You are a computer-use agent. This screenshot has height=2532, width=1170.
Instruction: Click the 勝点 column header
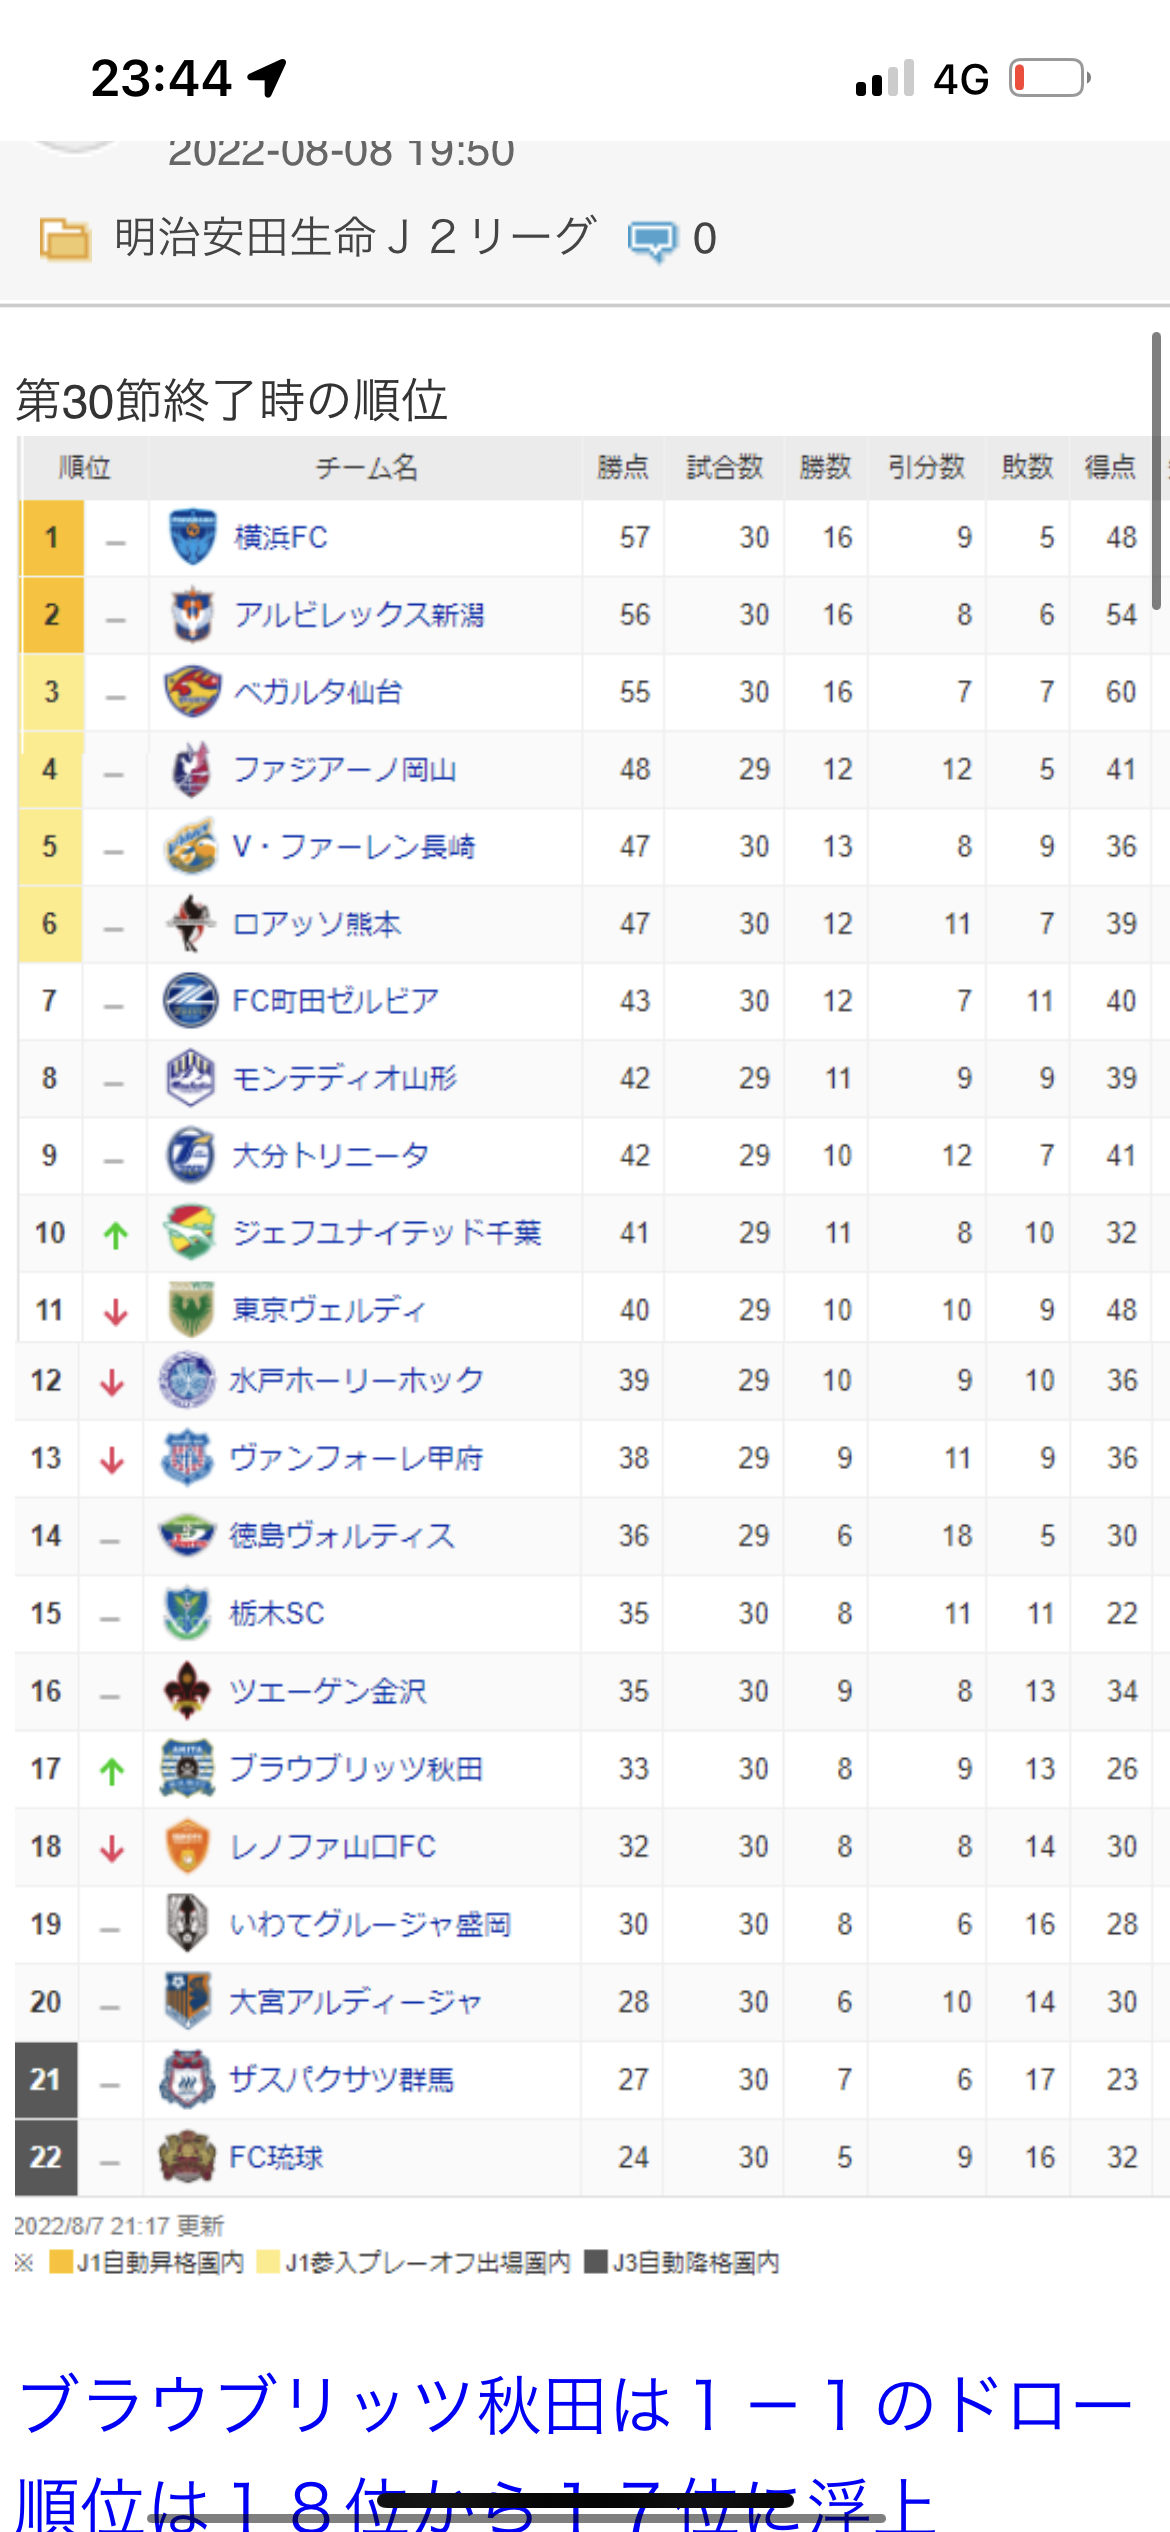[x=623, y=467]
